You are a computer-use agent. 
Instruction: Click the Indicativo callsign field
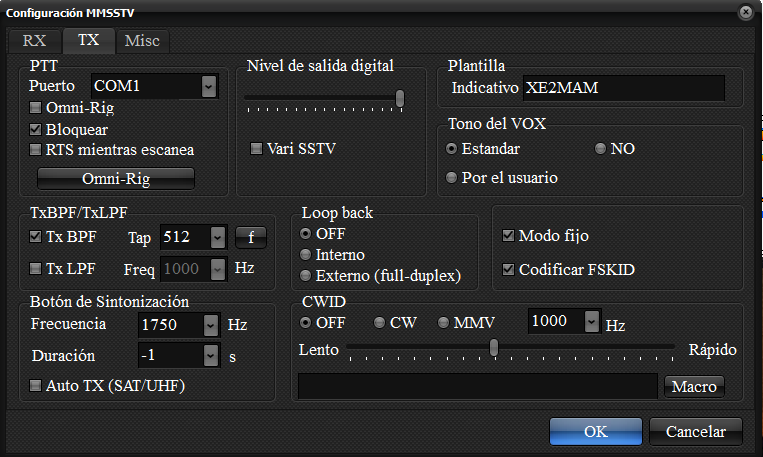point(624,88)
